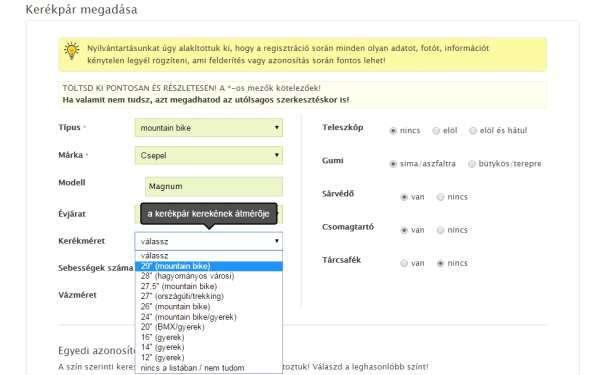Click the 'Csomagtartó' field label

[348, 227]
